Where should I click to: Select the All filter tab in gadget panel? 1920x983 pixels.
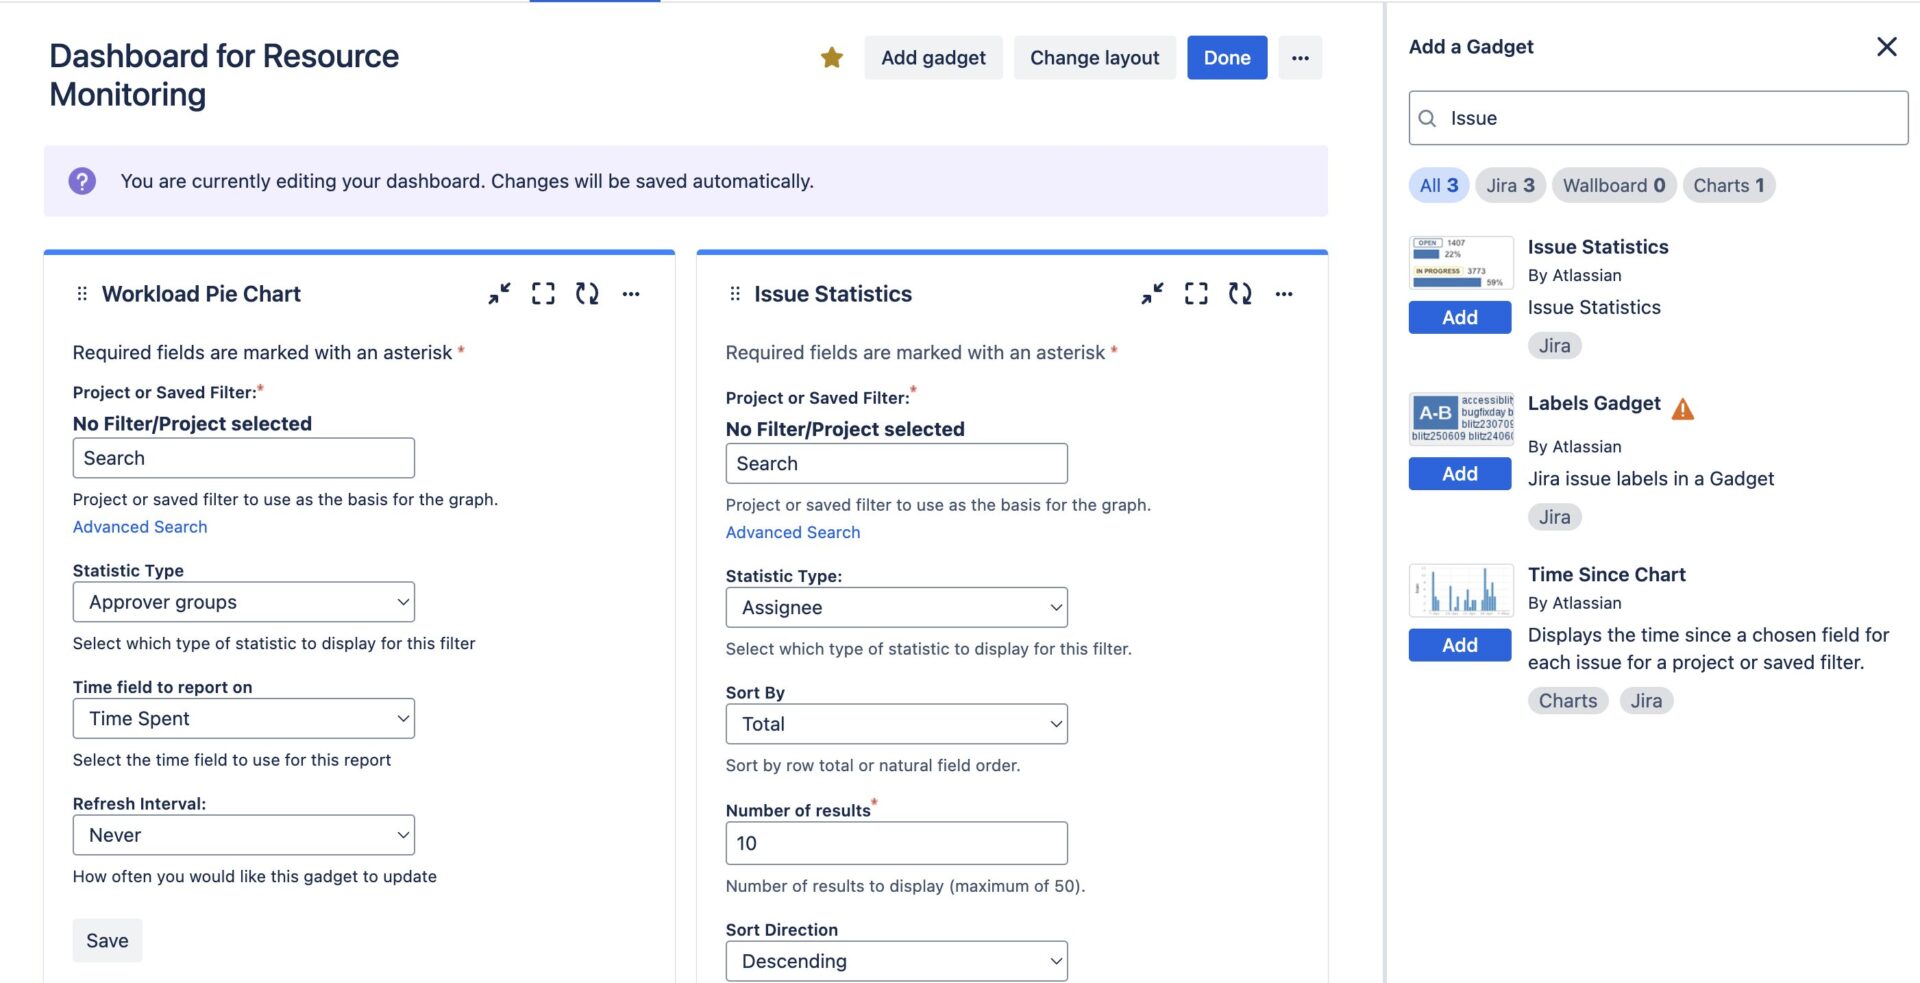1438,185
